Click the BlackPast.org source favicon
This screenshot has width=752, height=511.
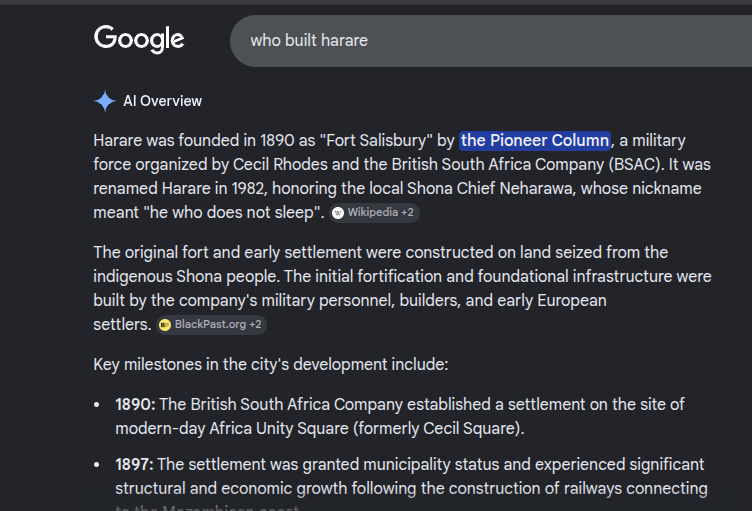[165, 325]
